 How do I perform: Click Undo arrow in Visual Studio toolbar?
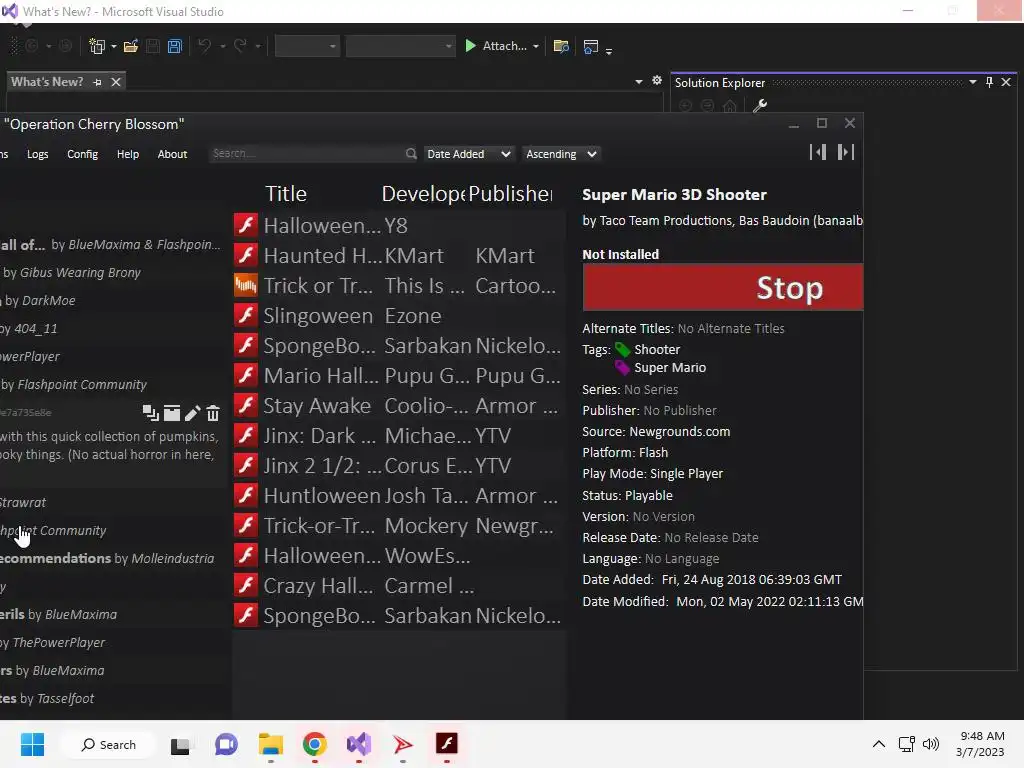click(204, 46)
